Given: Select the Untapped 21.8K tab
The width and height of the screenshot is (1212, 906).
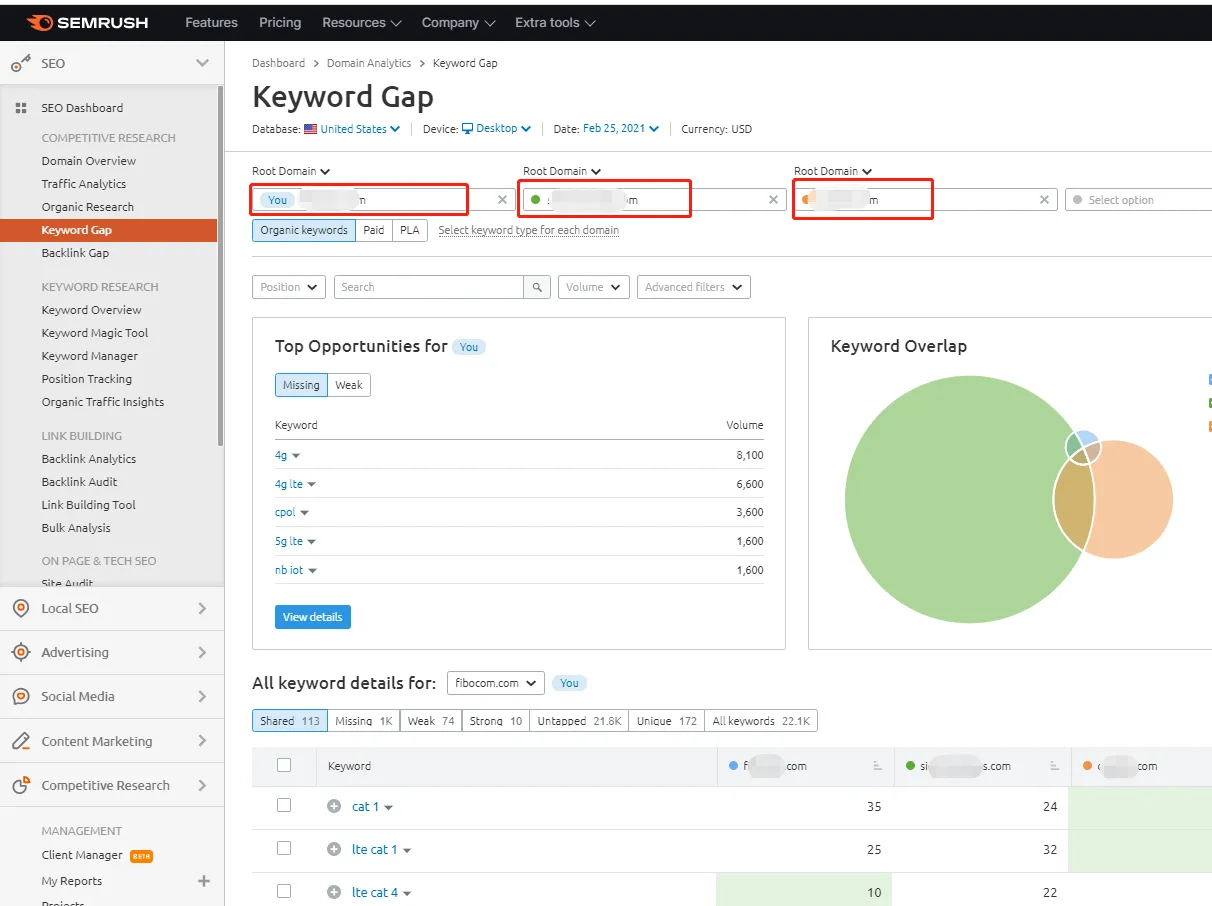Looking at the screenshot, I should [579, 721].
